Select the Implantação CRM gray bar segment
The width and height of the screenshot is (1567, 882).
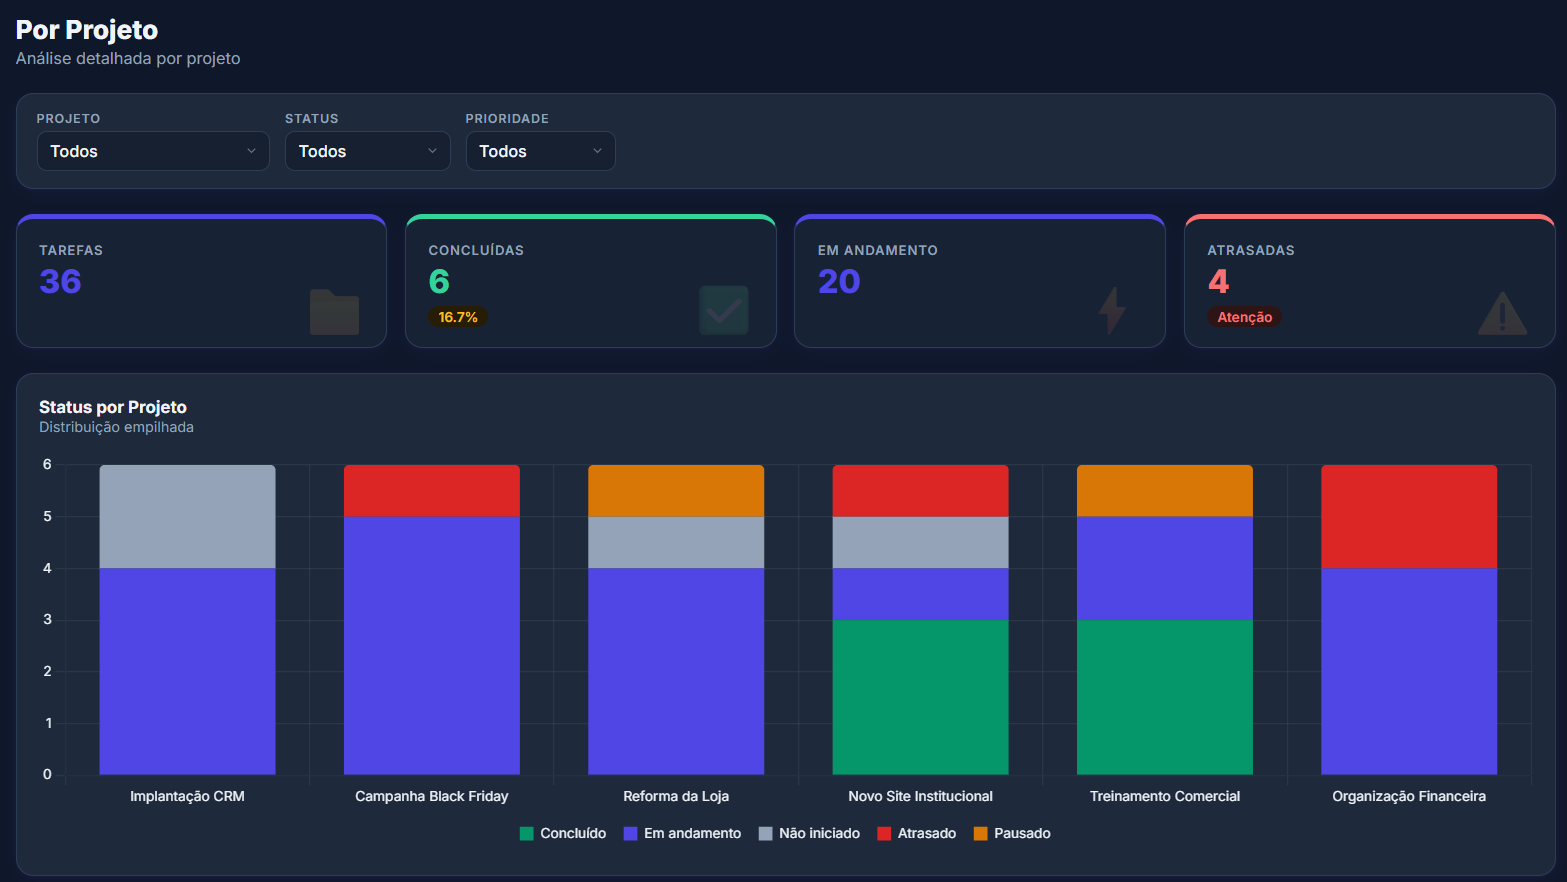tap(187, 516)
